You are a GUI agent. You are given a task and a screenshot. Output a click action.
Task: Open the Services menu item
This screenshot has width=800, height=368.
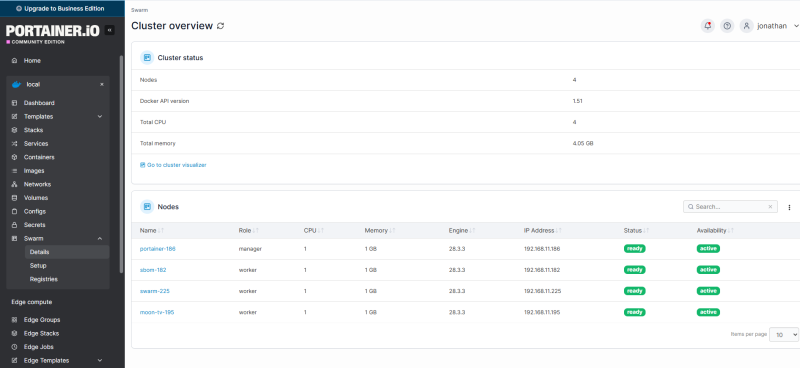coord(36,144)
